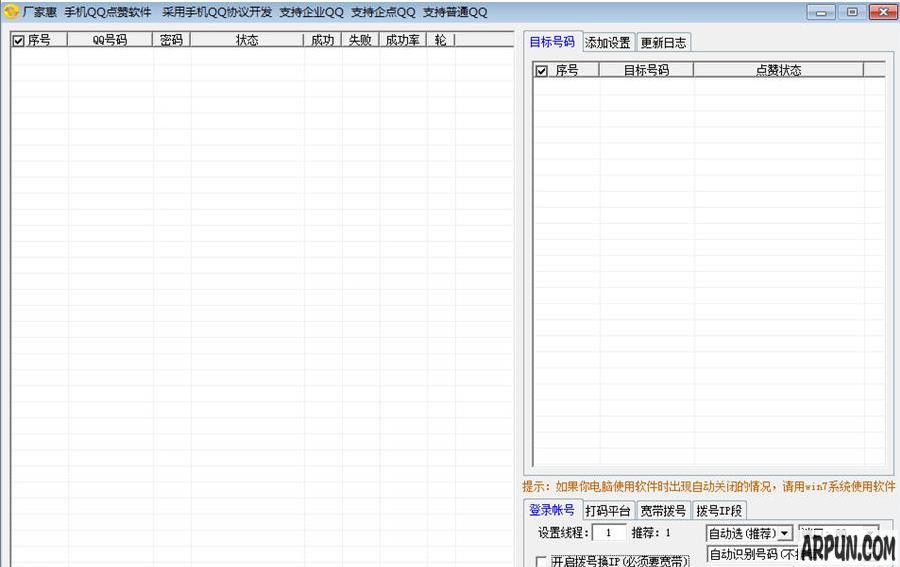Select the 登录帐号 tab

552,510
